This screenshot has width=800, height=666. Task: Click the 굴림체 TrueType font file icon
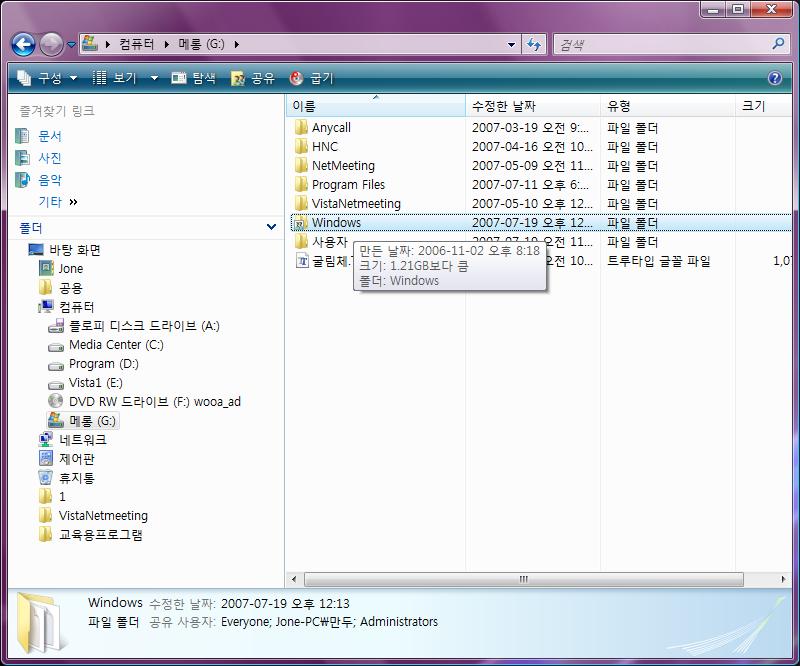pyautogui.click(x=303, y=261)
